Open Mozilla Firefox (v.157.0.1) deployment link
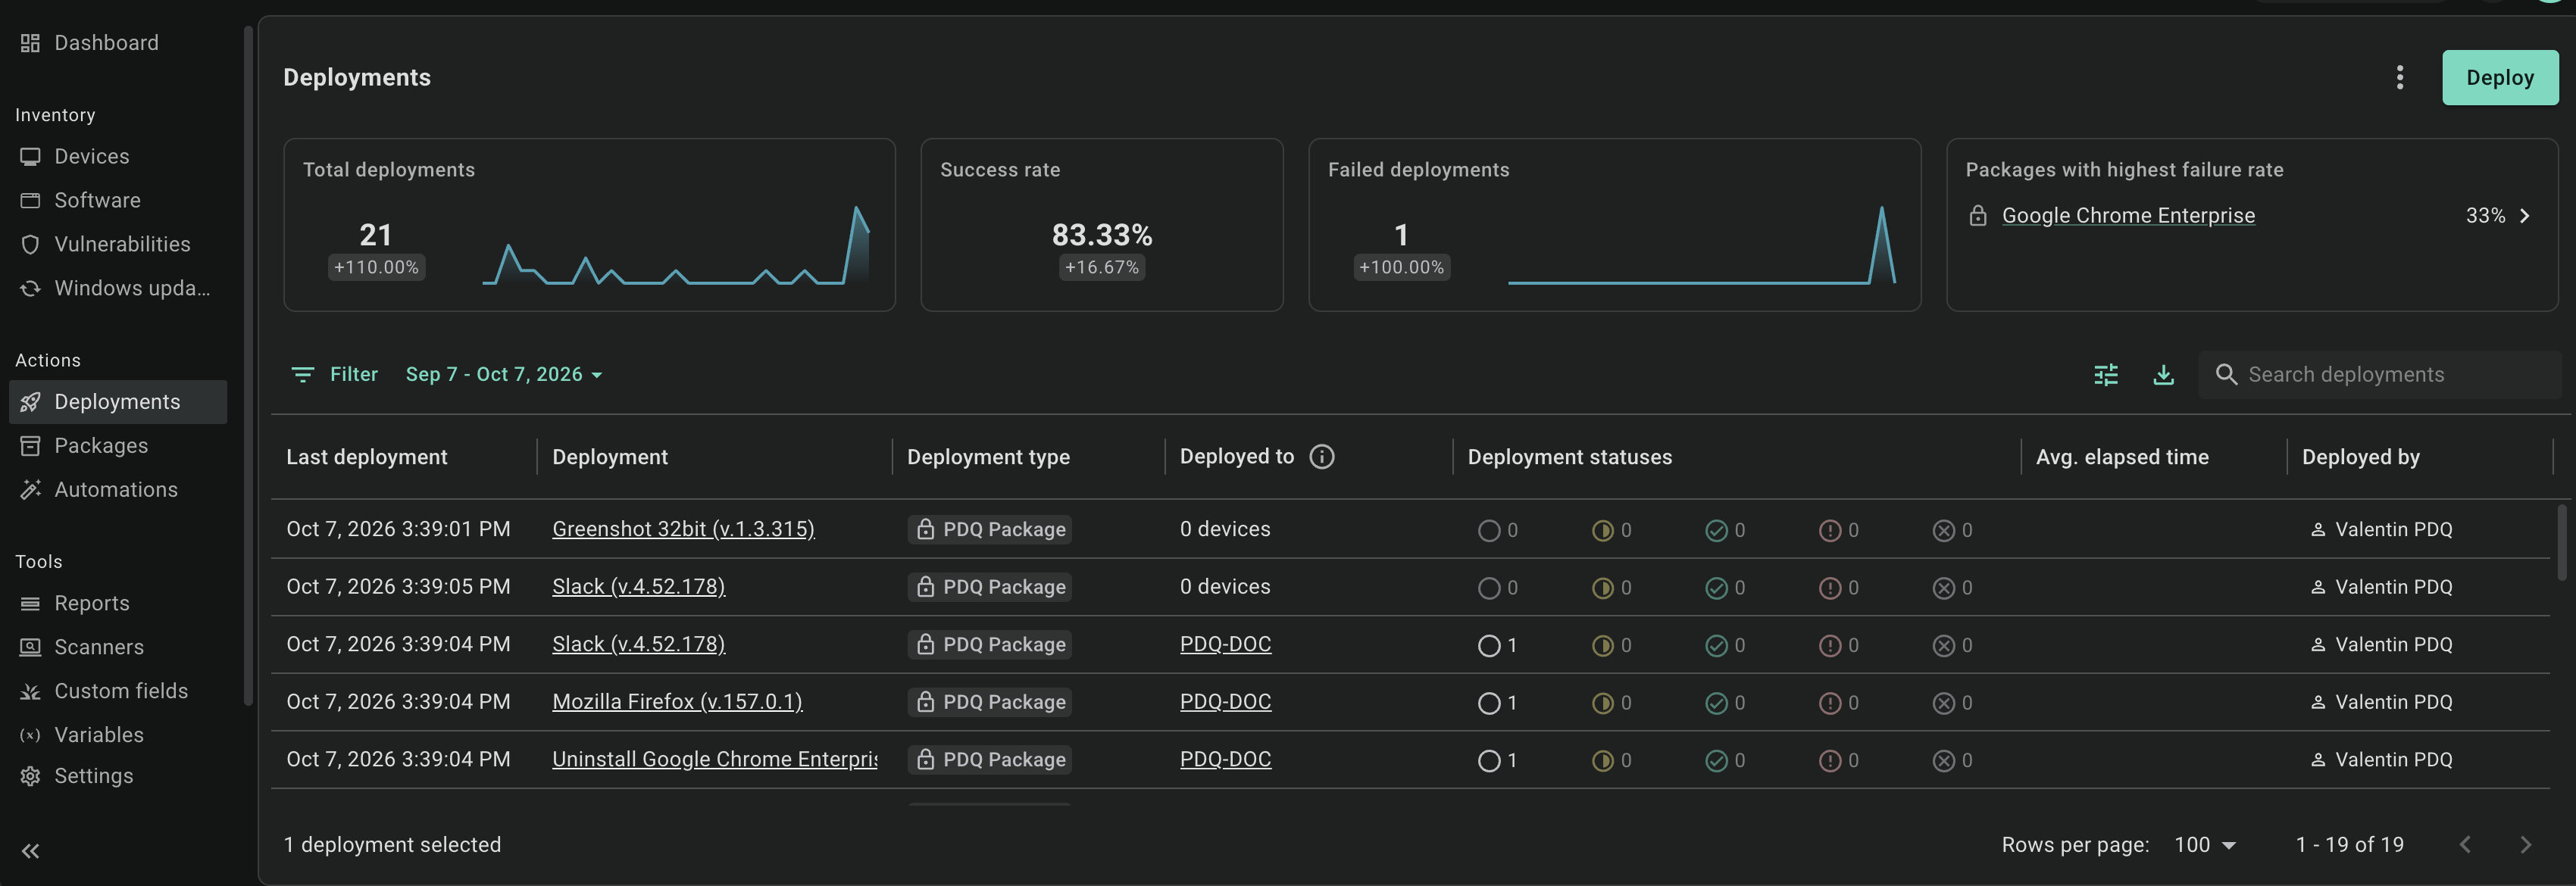 [677, 703]
